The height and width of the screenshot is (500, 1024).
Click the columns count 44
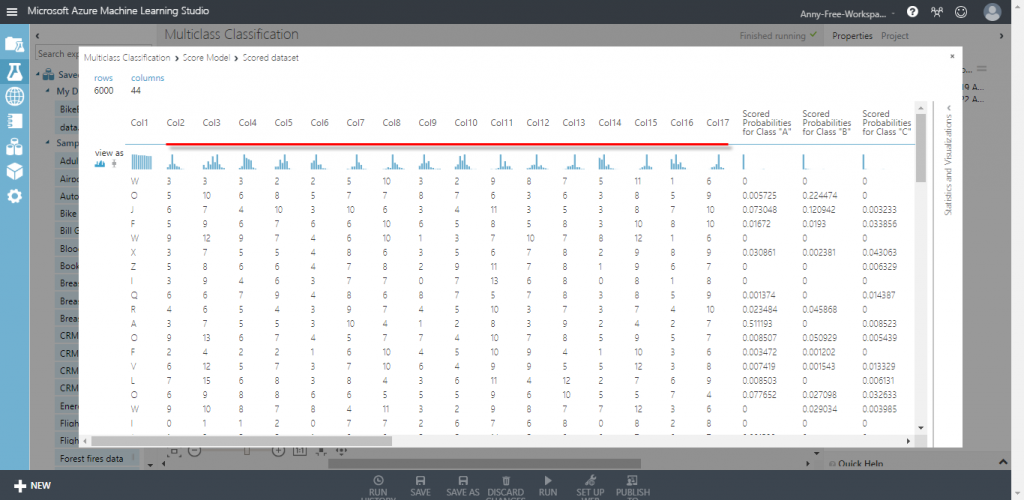pos(136,91)
